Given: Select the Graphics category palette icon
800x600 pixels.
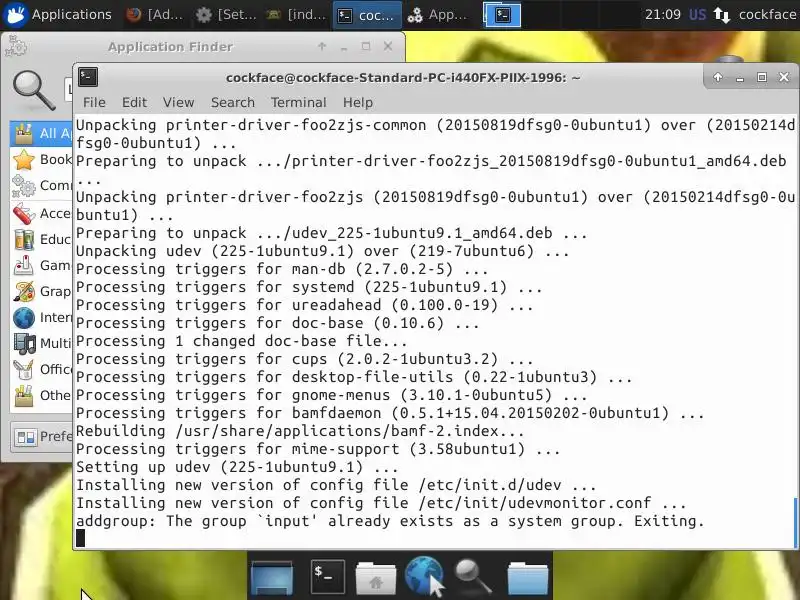Looking at the screenshot, I should [24, 291].
